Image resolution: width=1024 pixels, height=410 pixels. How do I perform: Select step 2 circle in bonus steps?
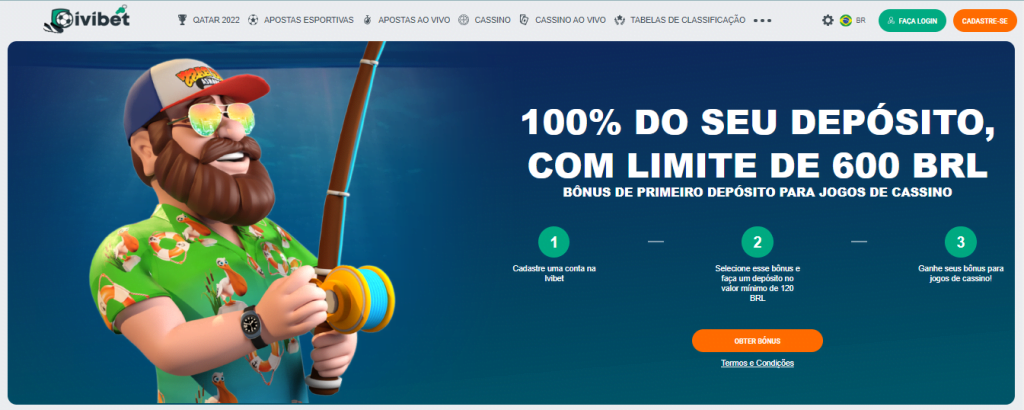pos(758,242)
